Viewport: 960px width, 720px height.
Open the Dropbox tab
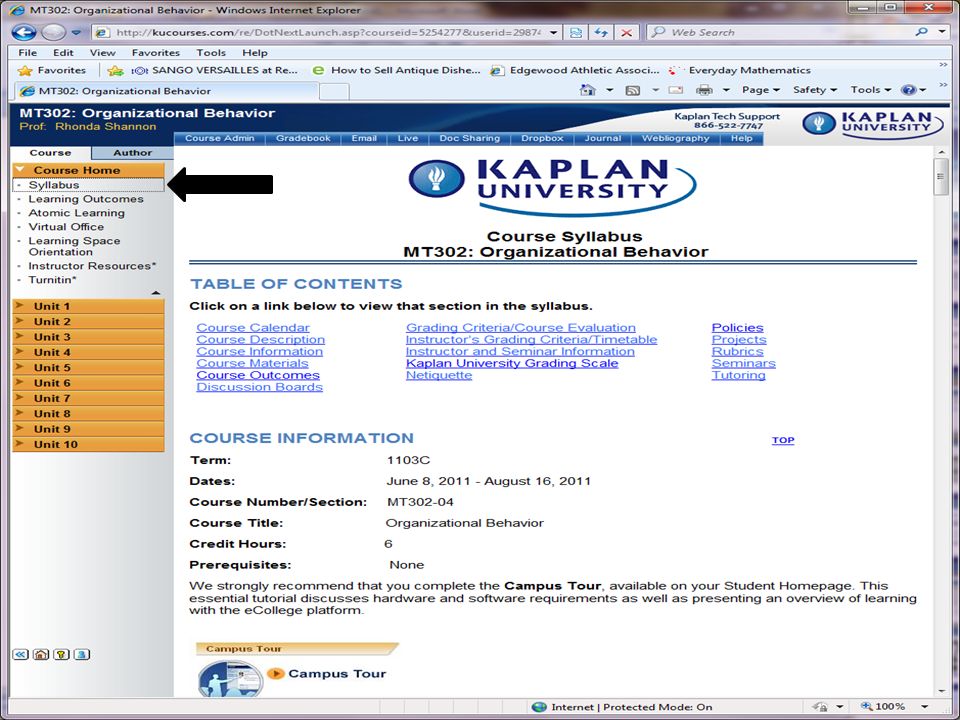542,138
